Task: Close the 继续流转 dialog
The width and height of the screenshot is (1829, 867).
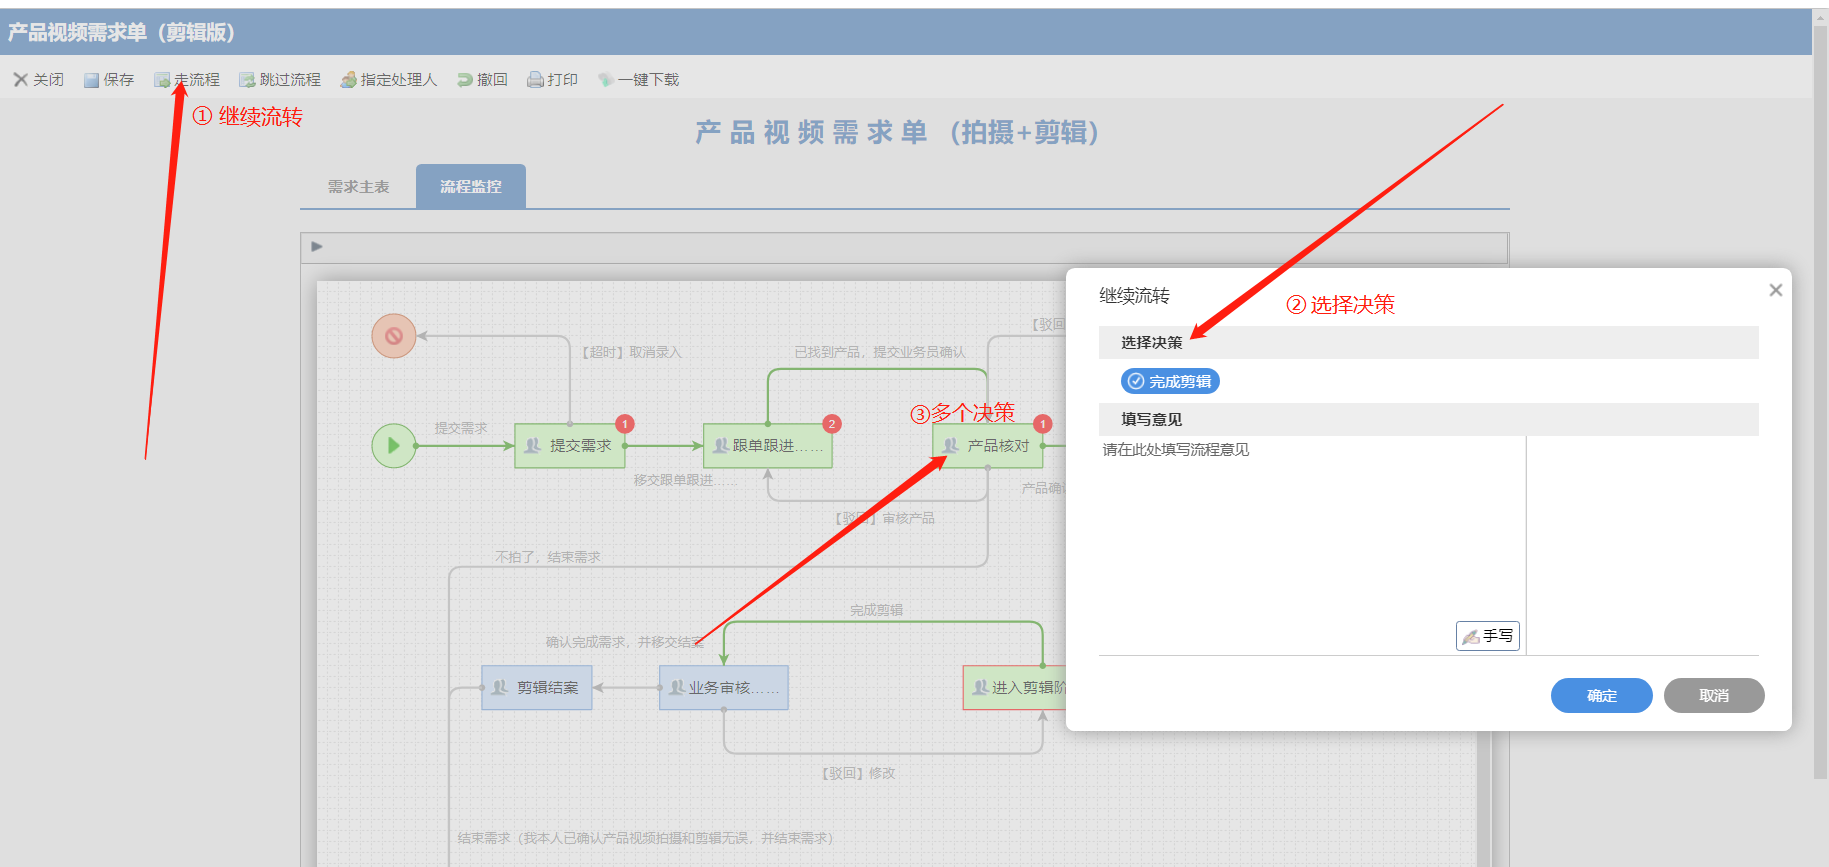Action: 1776,290
